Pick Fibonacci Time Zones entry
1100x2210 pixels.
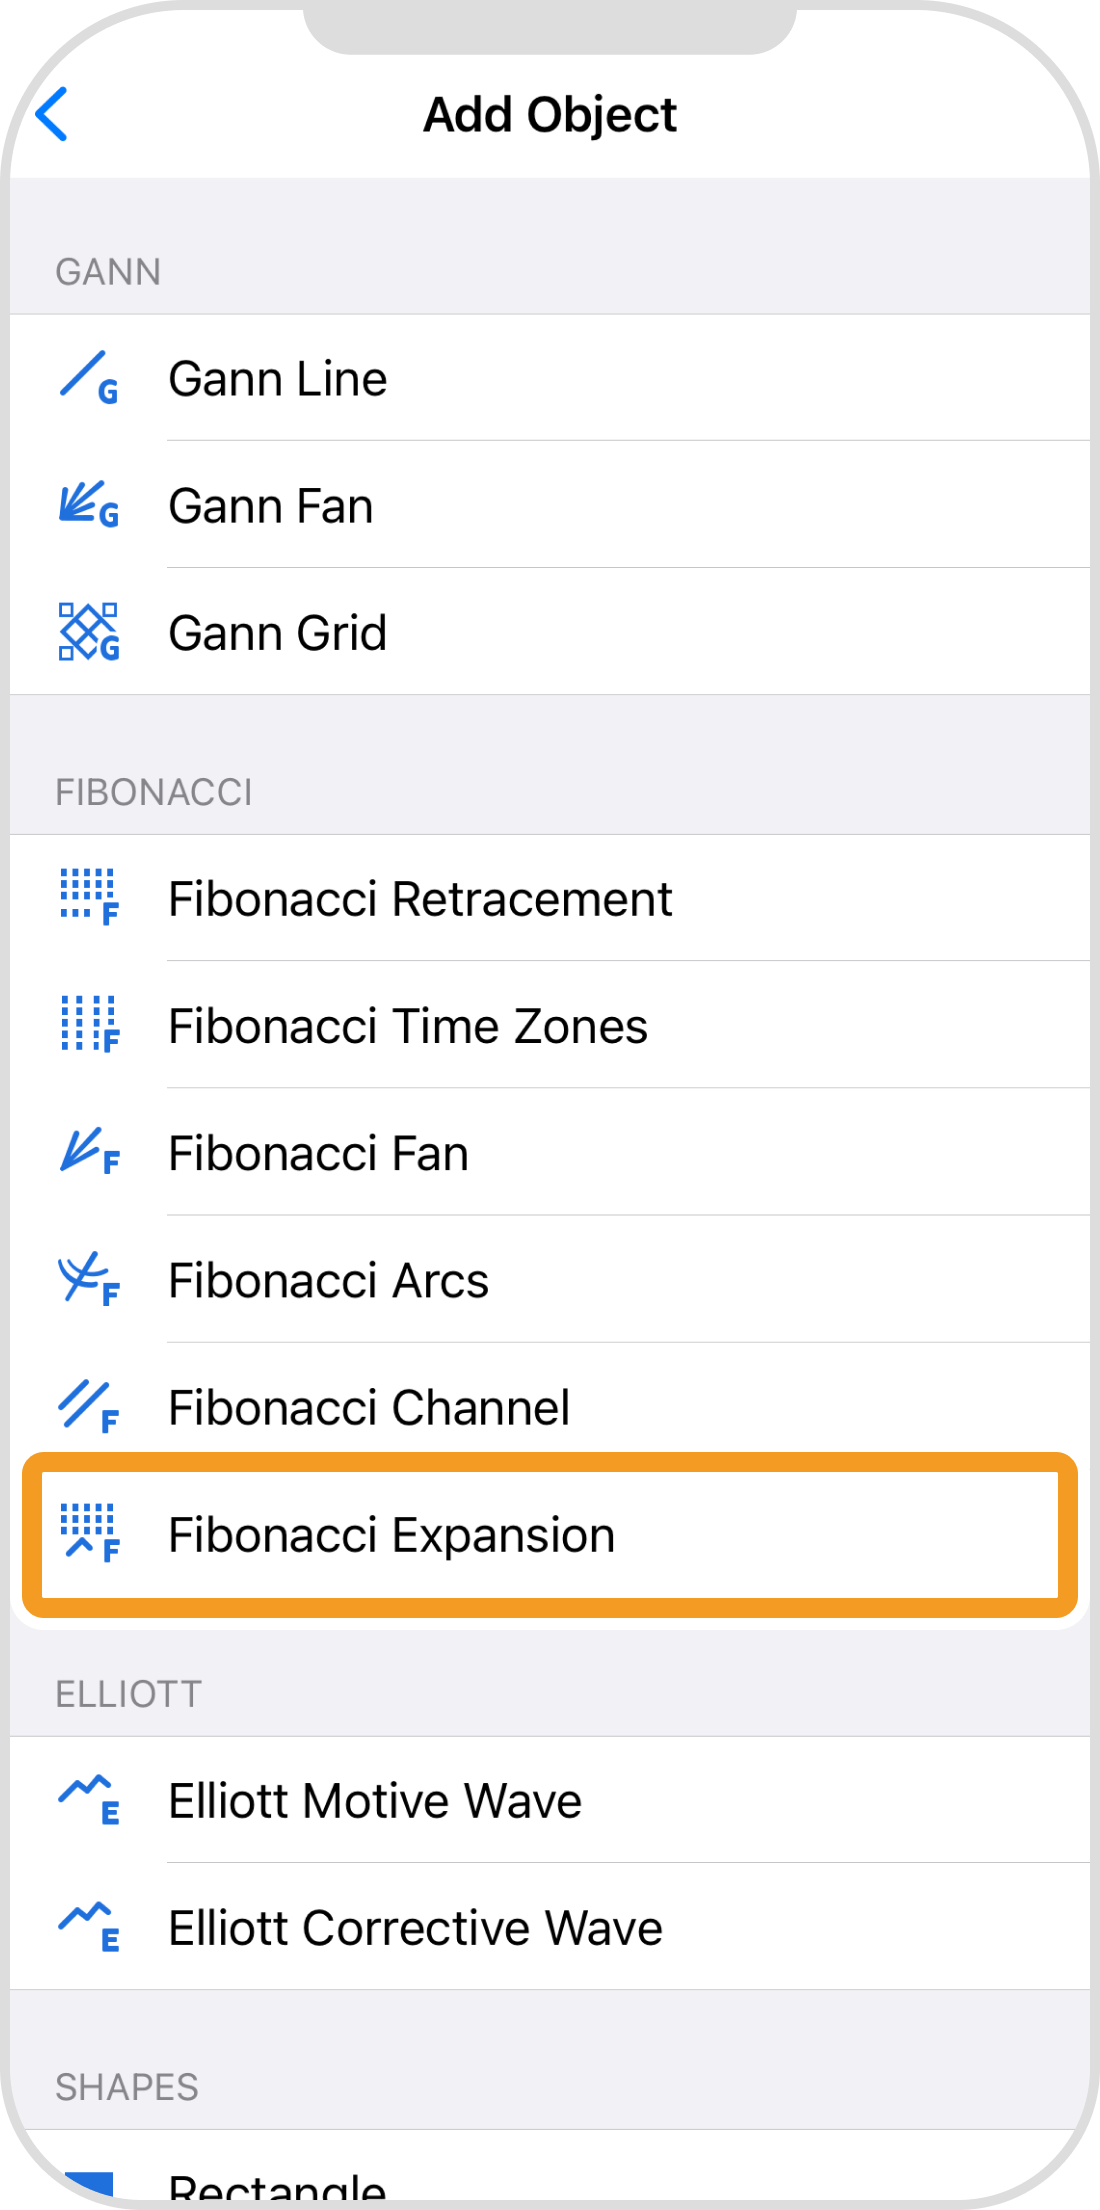(408, 1026)
